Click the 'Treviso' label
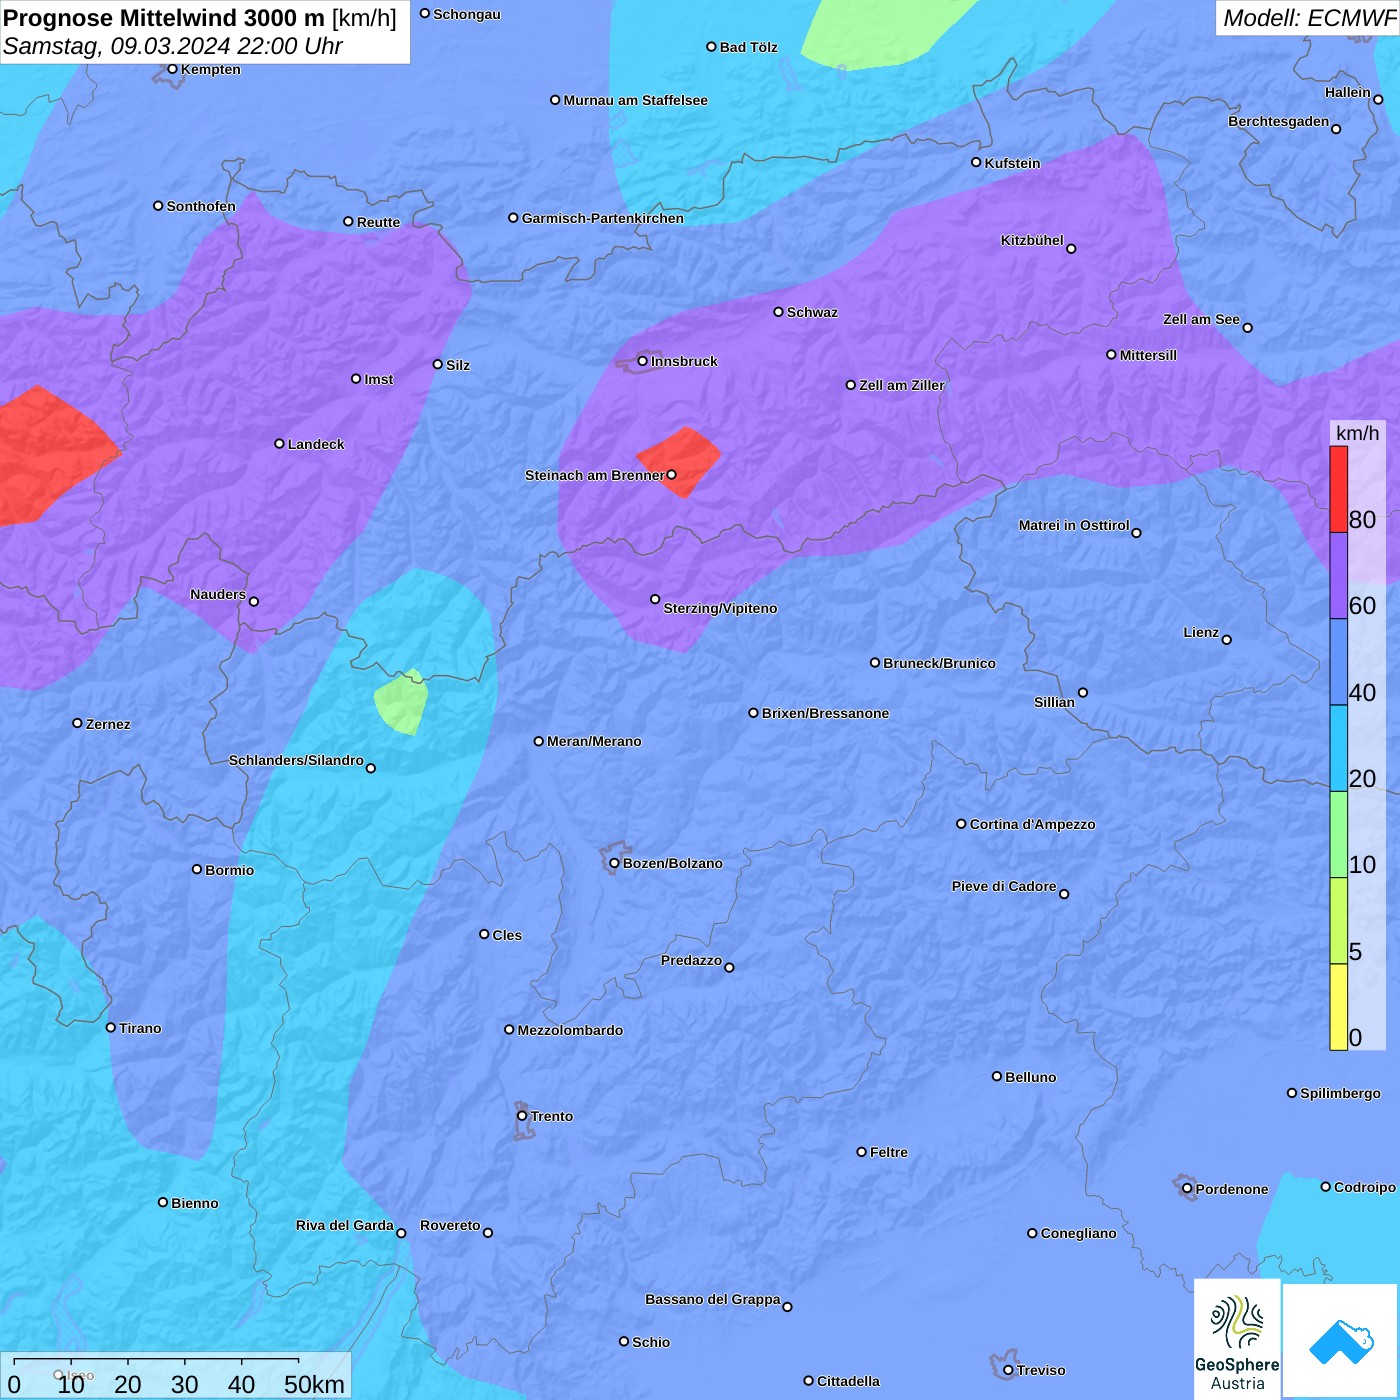The image size is (1400, 1400). [1041, 1370]
